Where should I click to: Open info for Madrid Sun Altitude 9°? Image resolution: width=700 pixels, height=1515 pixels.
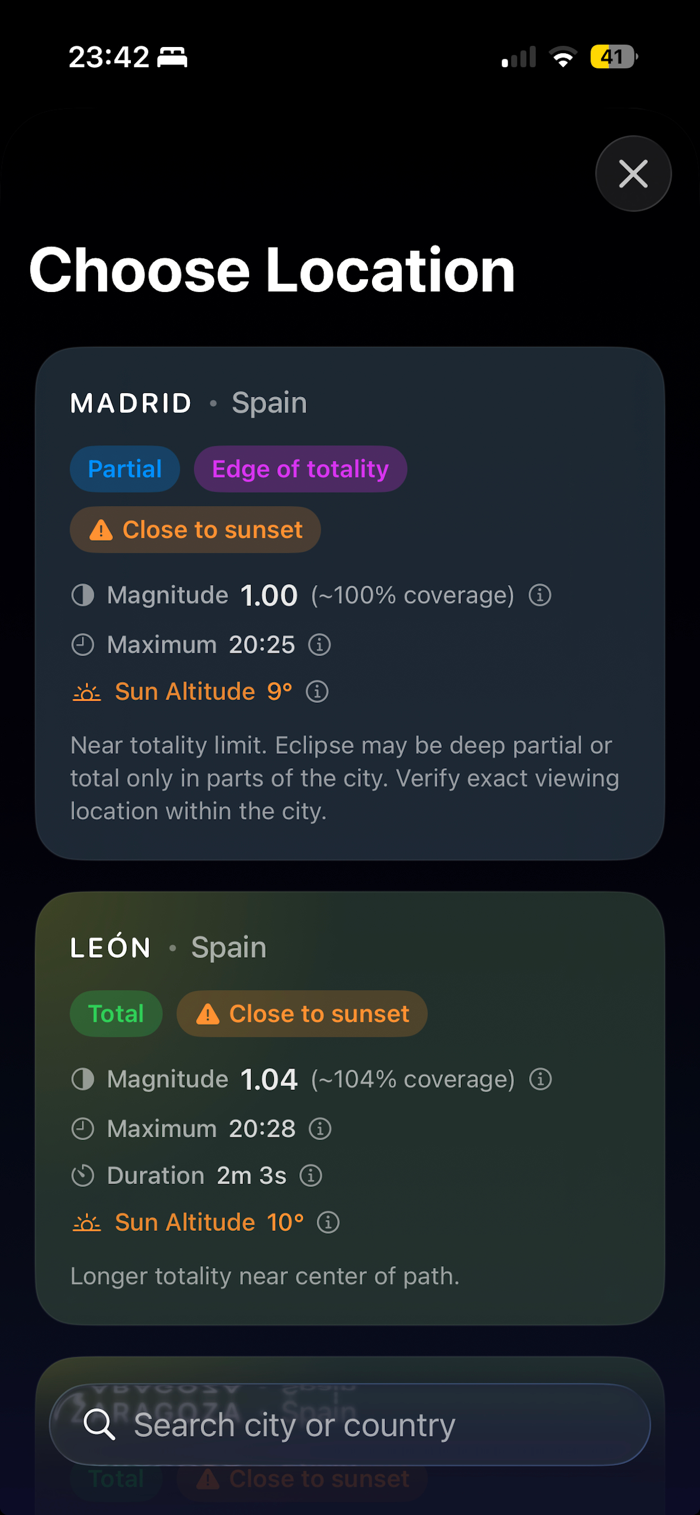click(317, 691)
